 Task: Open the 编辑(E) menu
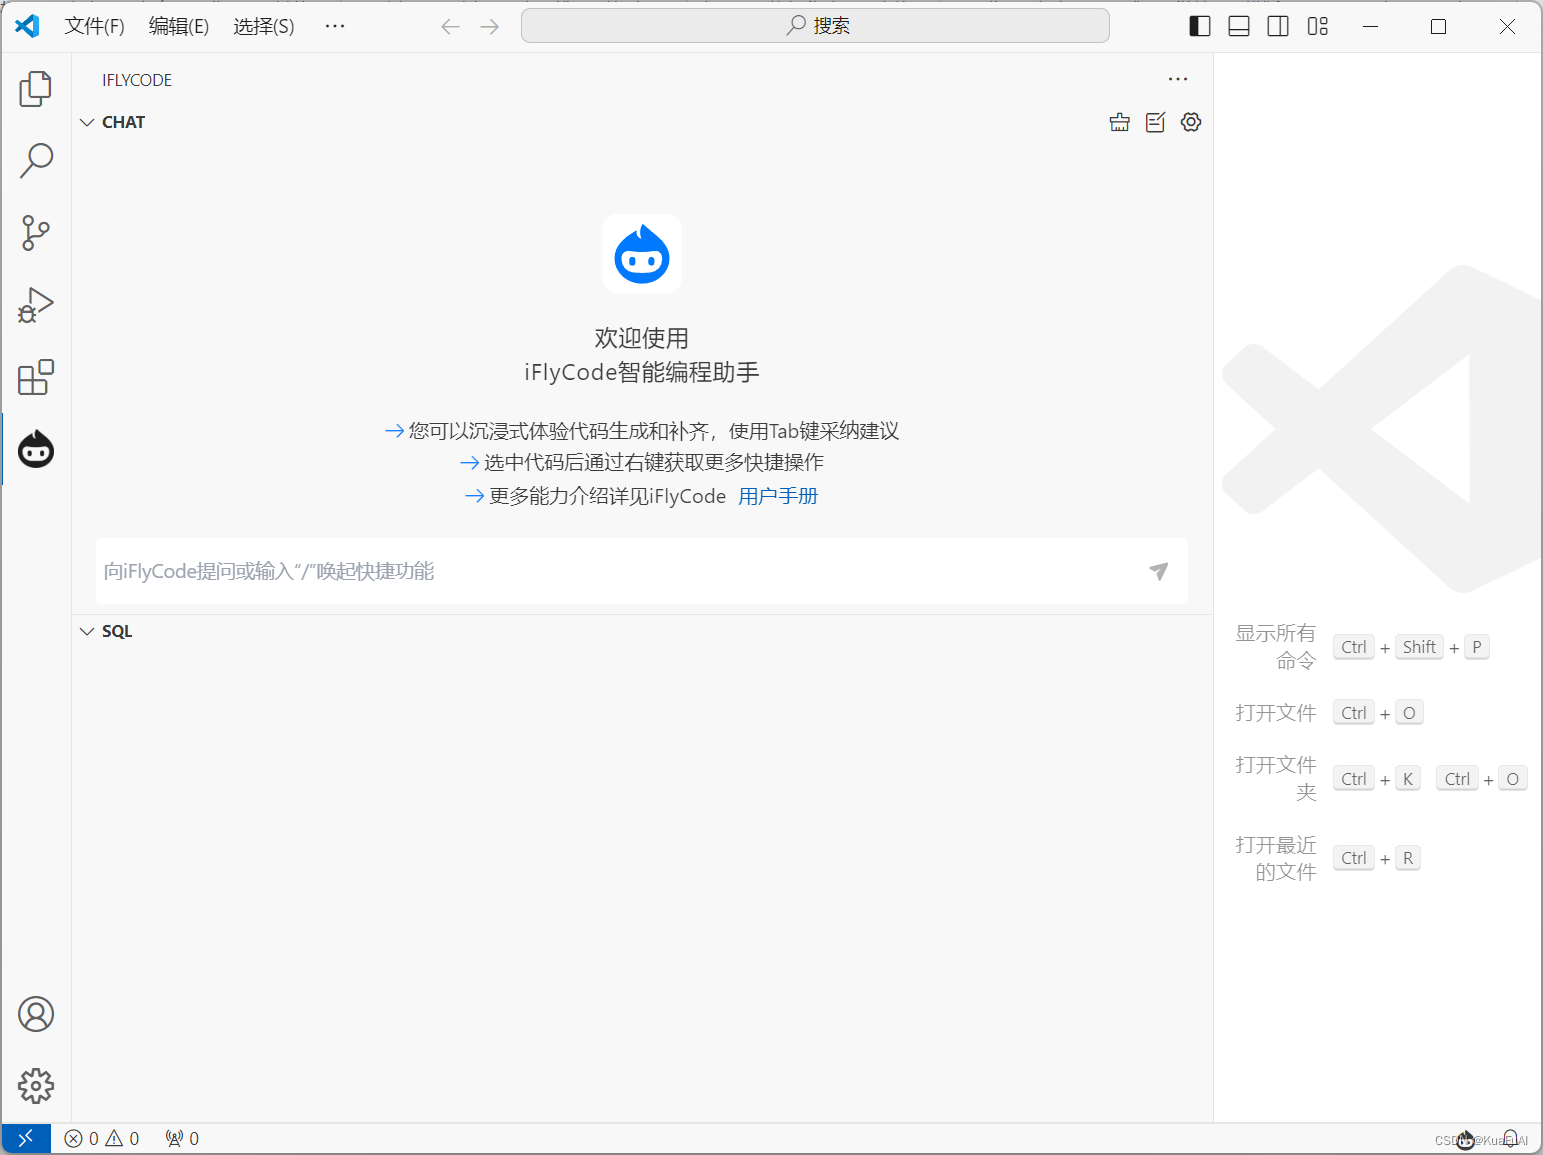179,26
